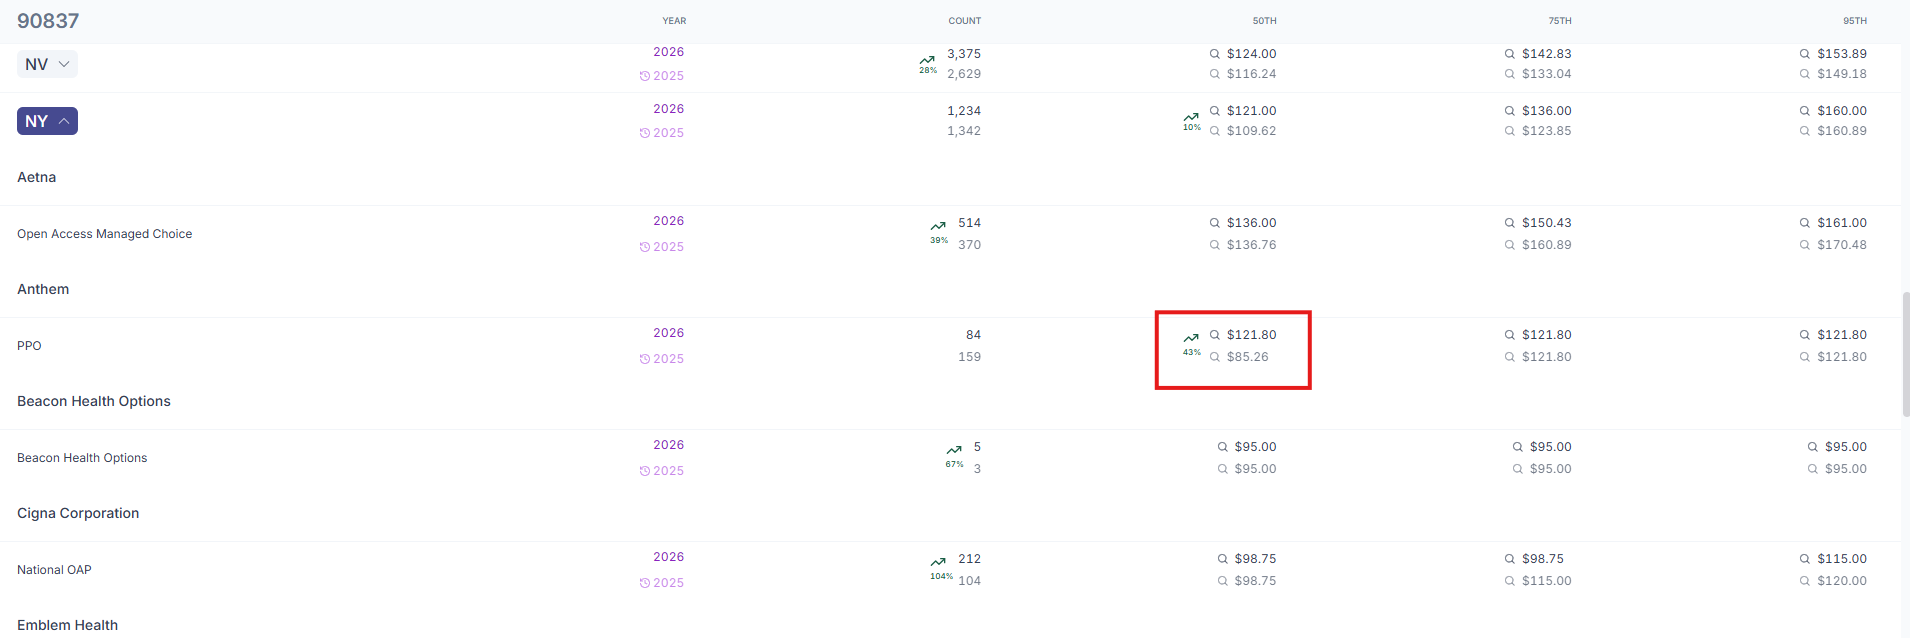Screen dimensions: 1910x638
Task: Click trend-up icon next to Aetna count 514
Action: [x=938, y=225]
